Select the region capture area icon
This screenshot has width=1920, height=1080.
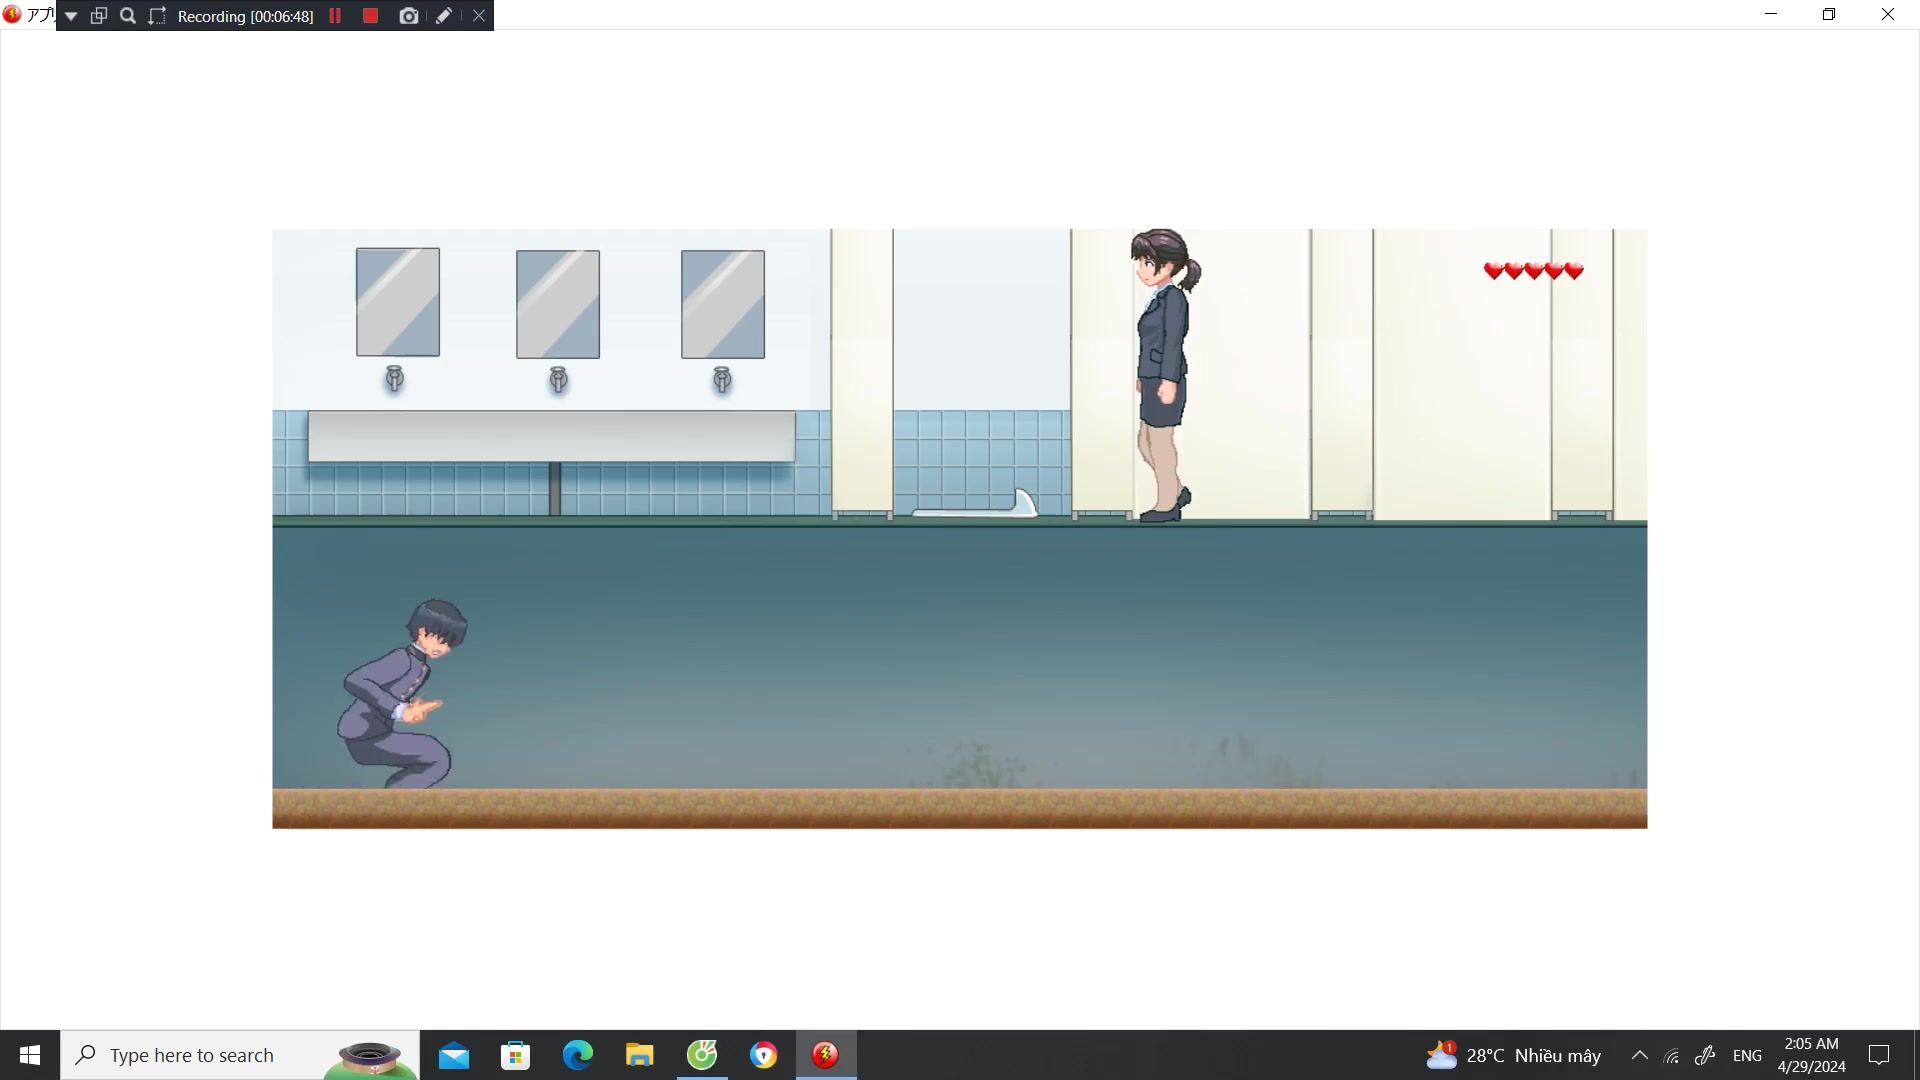tap(157, 16)
